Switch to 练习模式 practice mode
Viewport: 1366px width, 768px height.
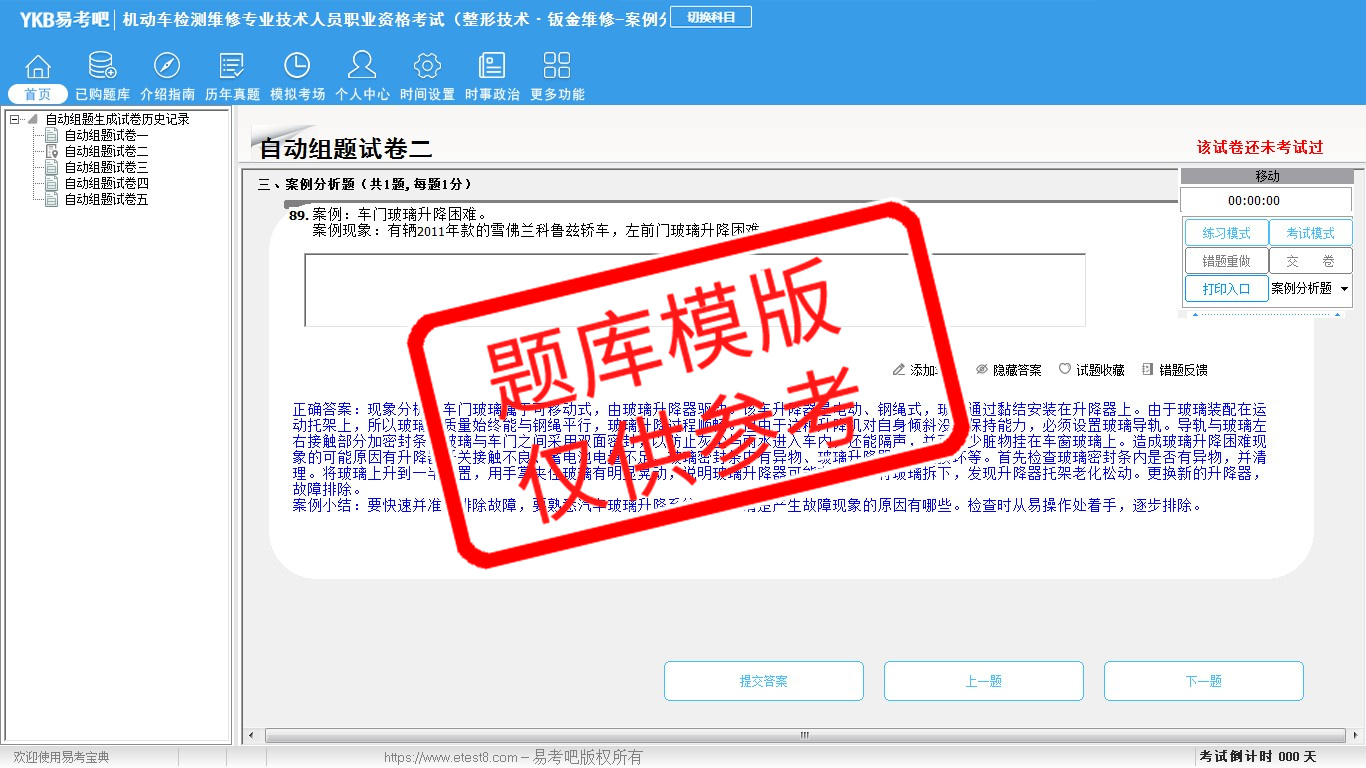pos(1226,233)
